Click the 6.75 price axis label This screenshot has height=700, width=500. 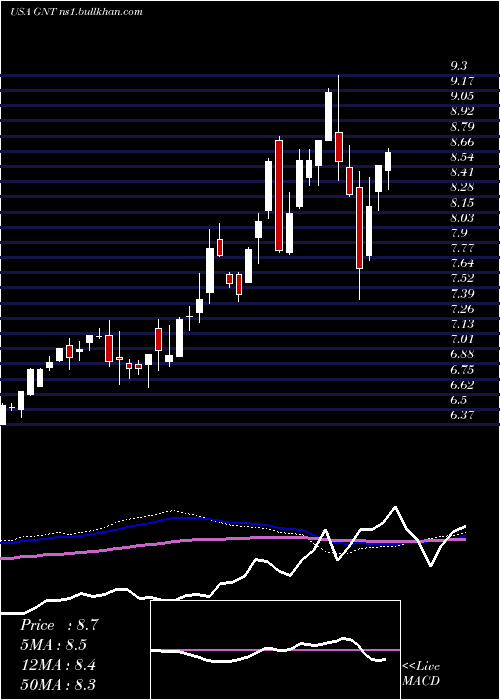462,370
